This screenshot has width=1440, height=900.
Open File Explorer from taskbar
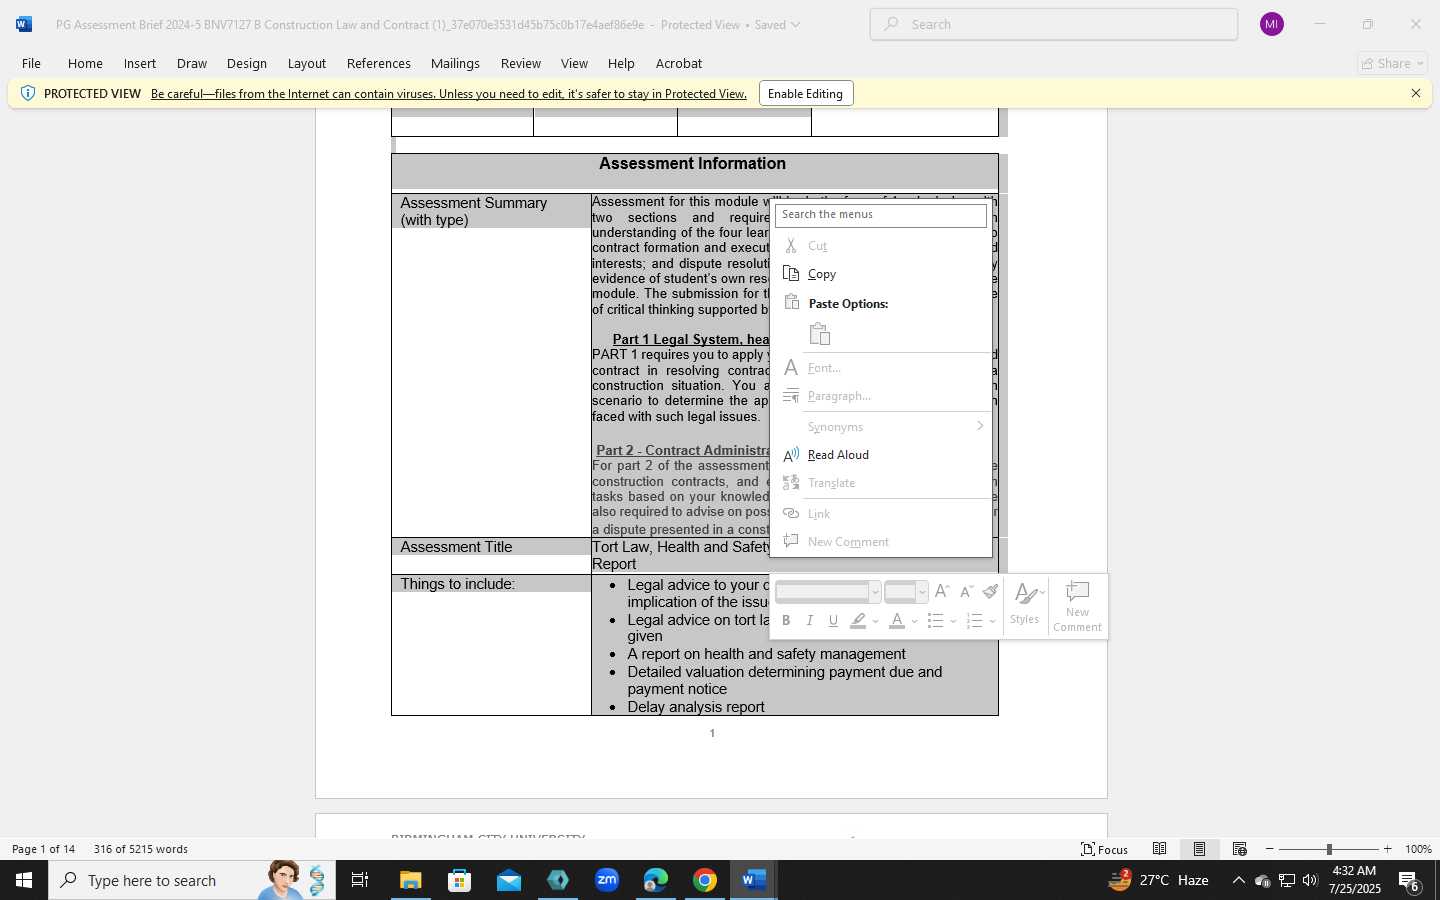click(411, 880)
